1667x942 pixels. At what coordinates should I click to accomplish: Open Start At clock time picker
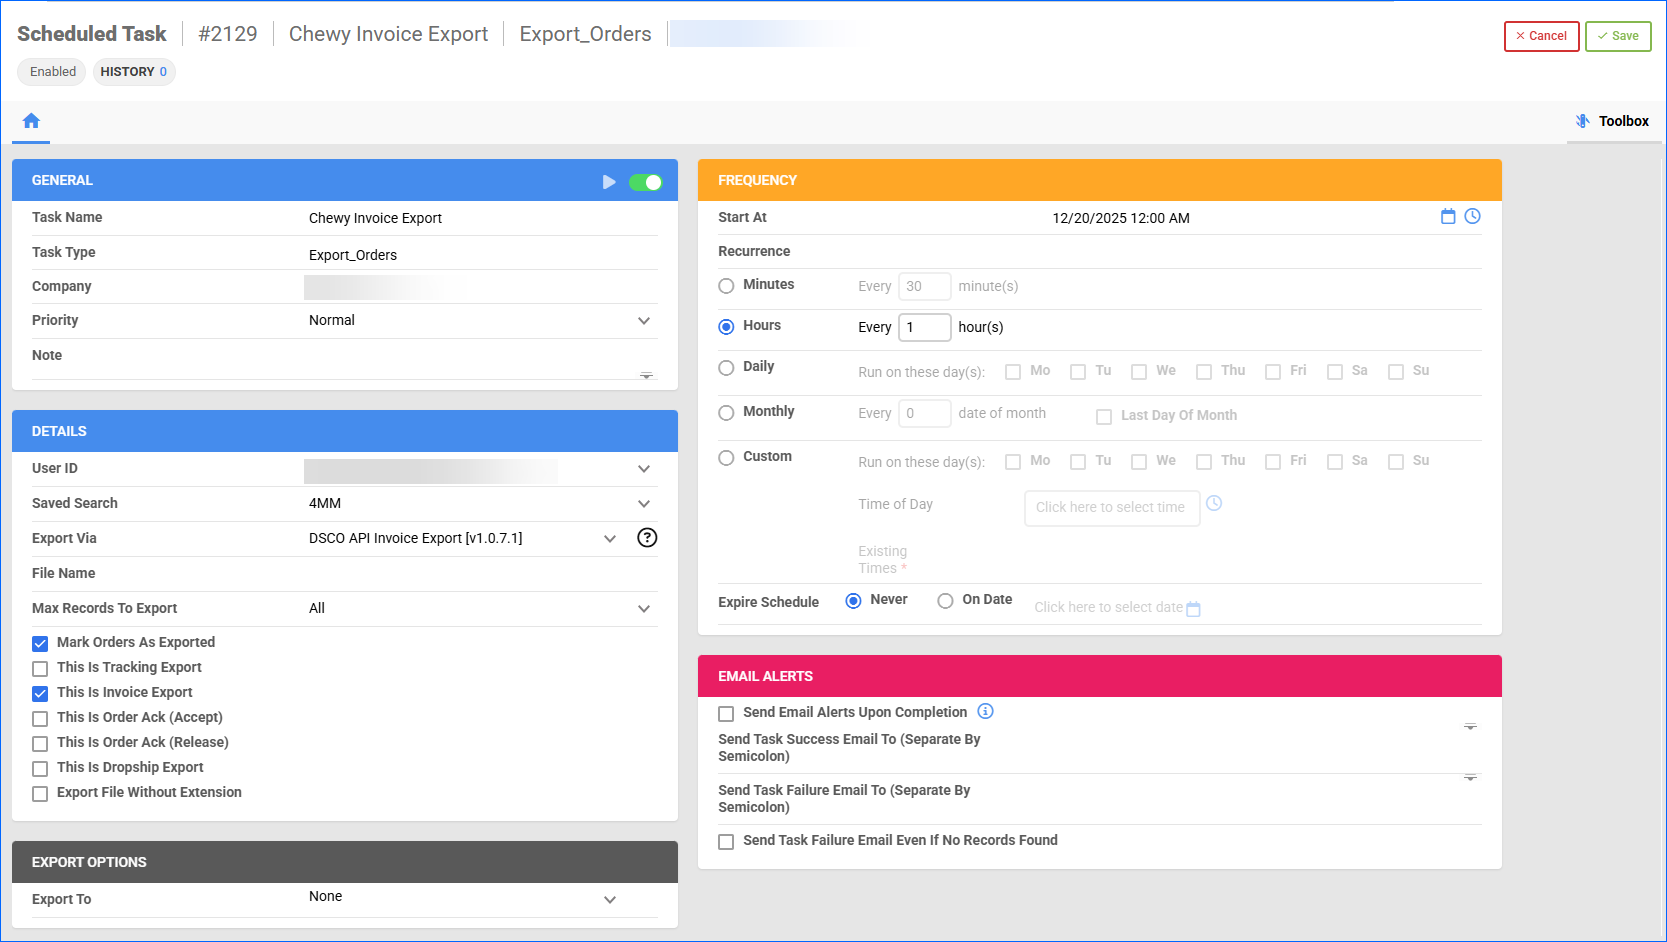coord(1472,217)
